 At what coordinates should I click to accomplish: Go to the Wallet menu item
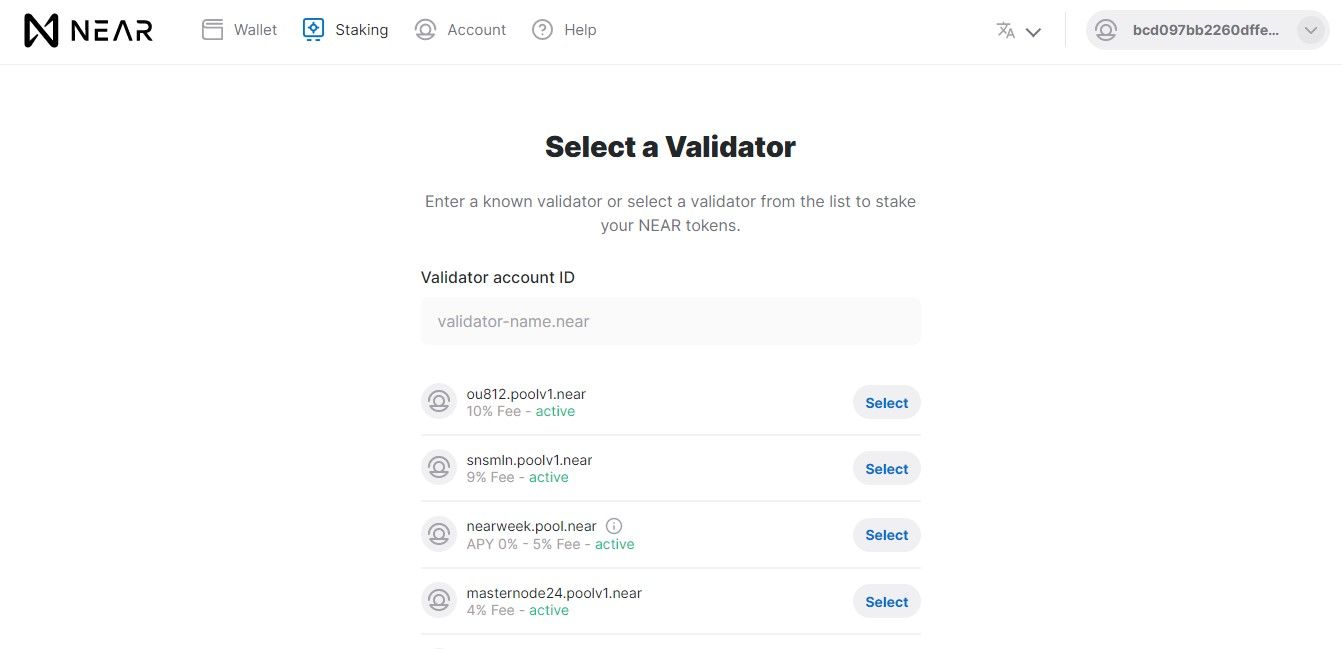pos(240,30)
